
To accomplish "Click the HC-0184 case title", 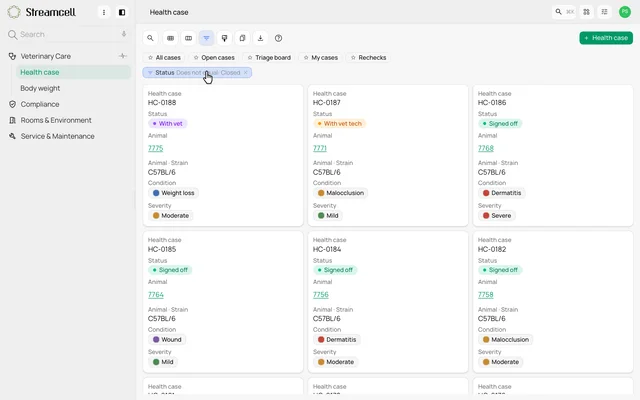I will (x=327, y=249).
